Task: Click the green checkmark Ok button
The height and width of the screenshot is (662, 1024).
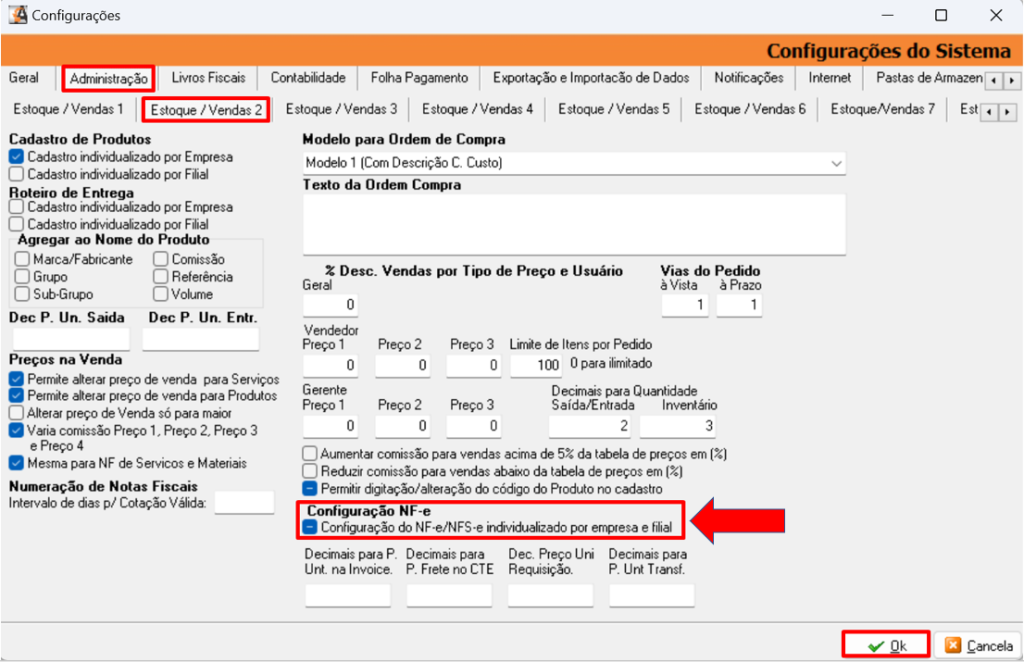Action: pyautogui.click(x=886, y=645)
